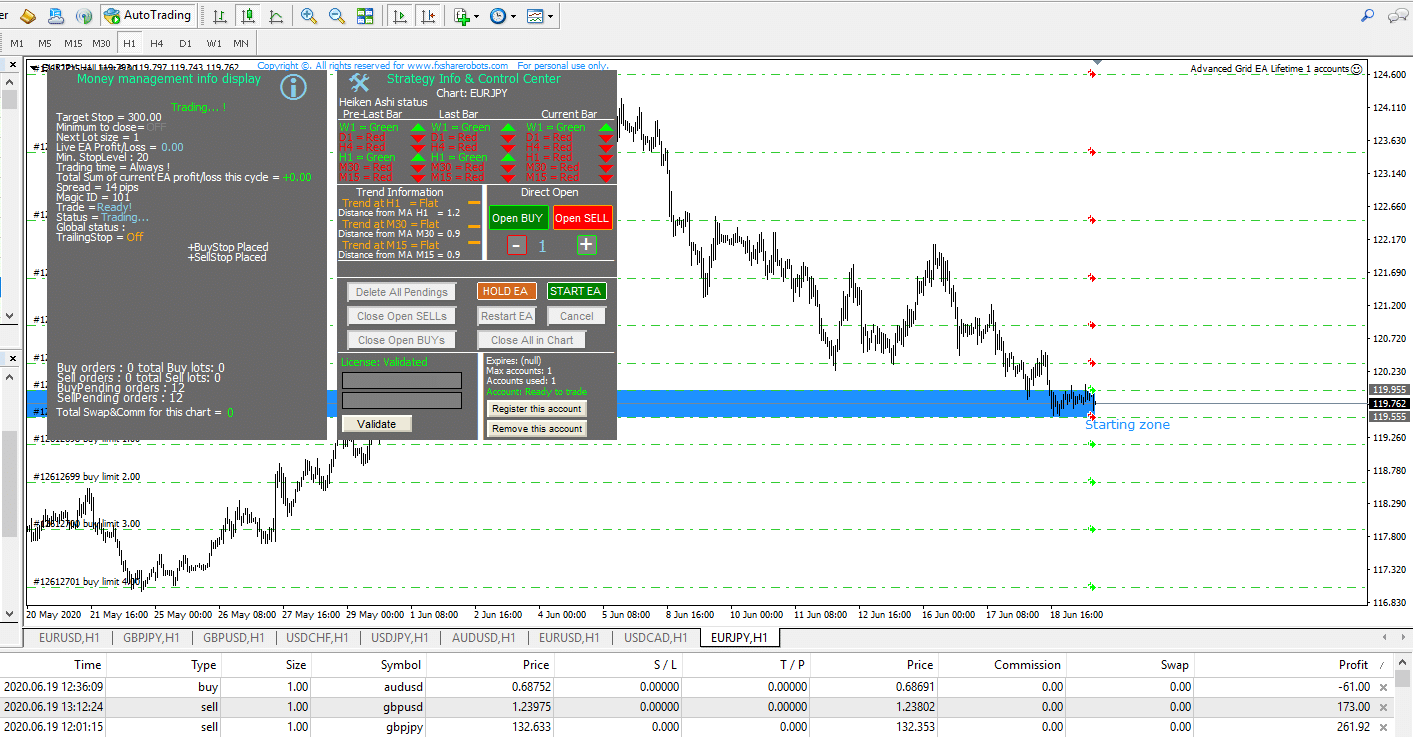
Task: Close the gbpusd sell order
Action: (1384, 707)
